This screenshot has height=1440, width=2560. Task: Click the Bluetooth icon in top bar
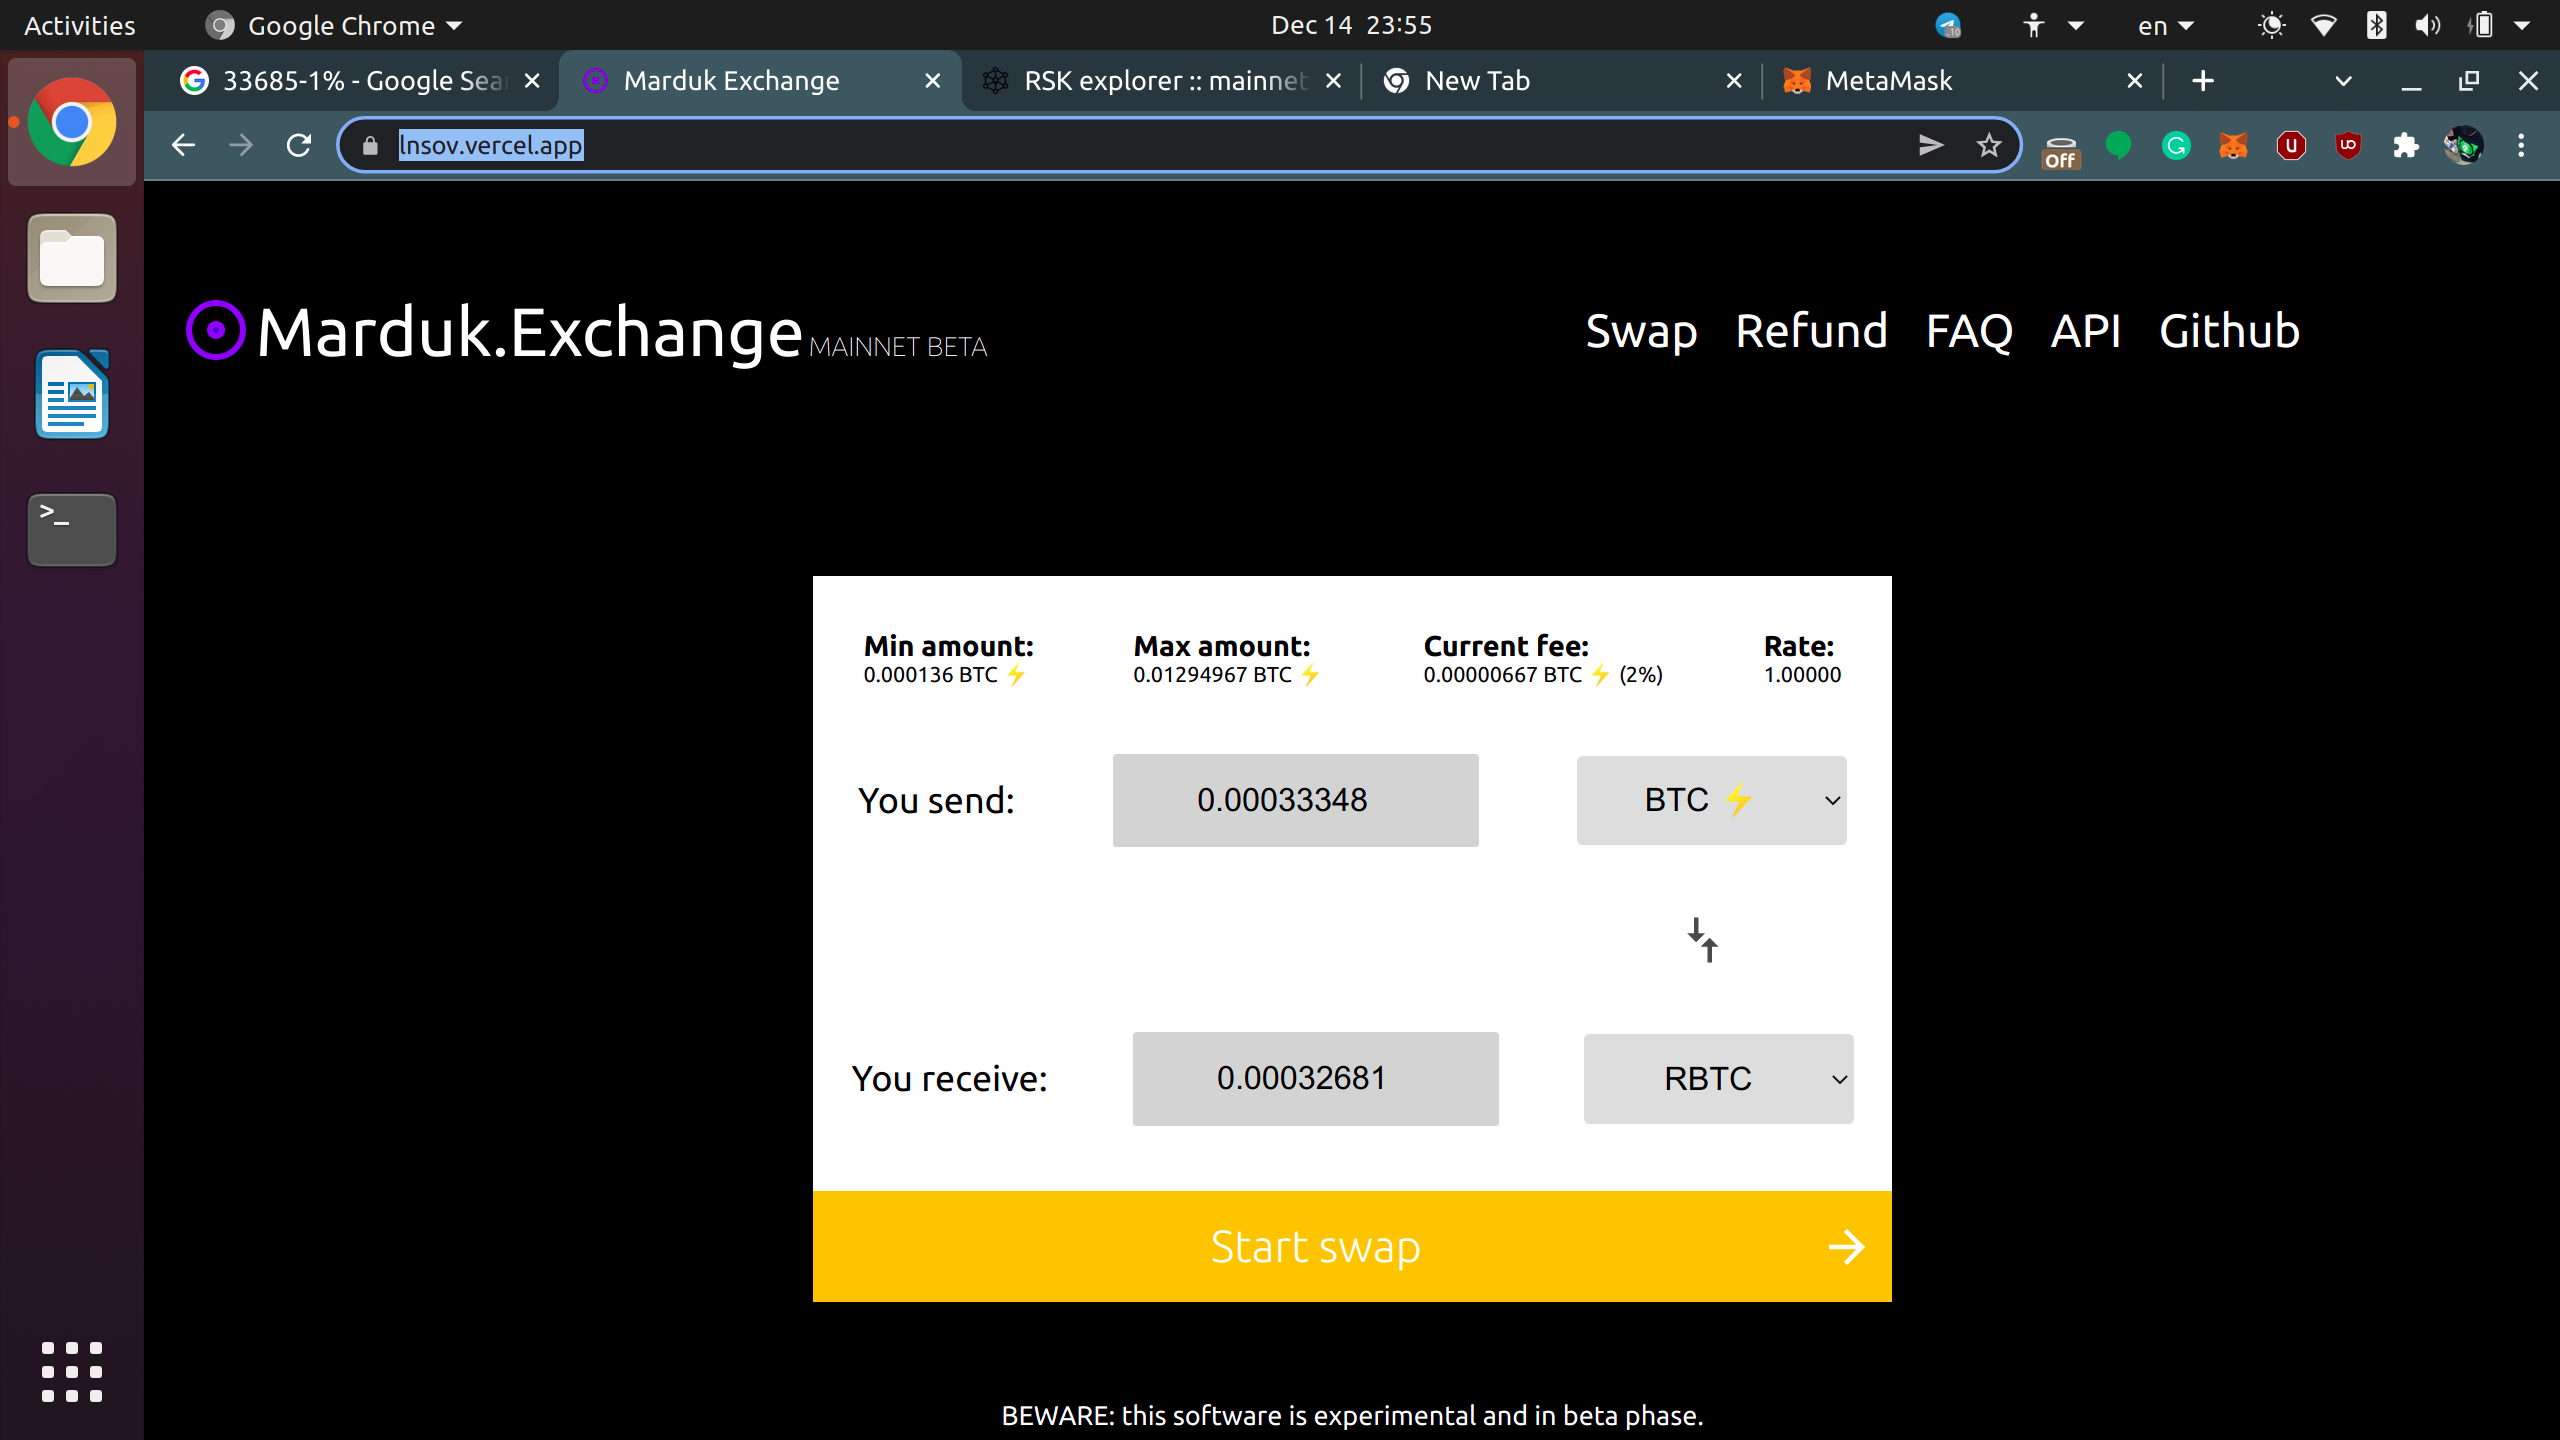click(x=2377, y=25)
